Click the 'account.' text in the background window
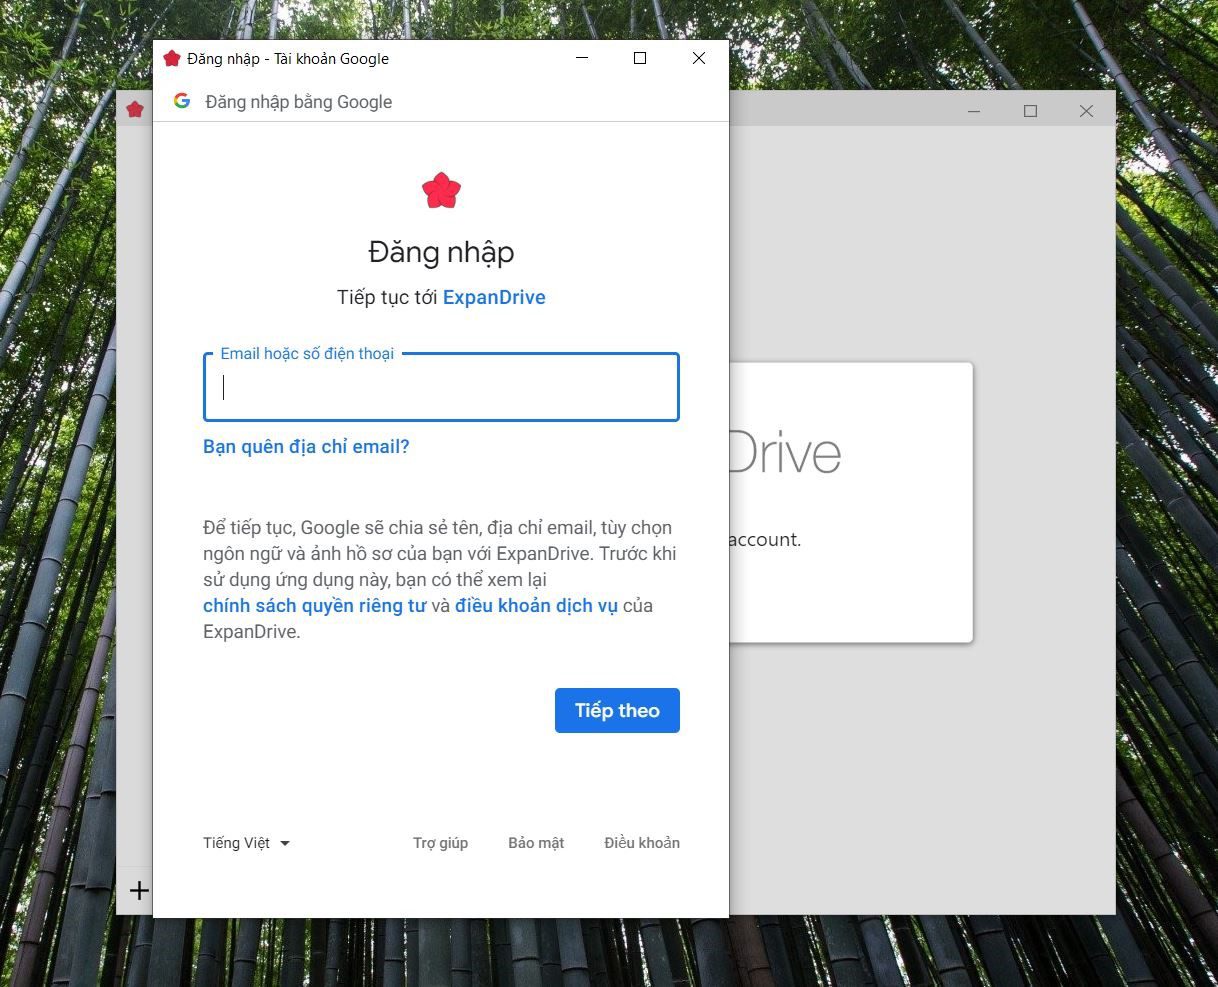The width and height of the screenshot is (1218, 987). [765, 540]
